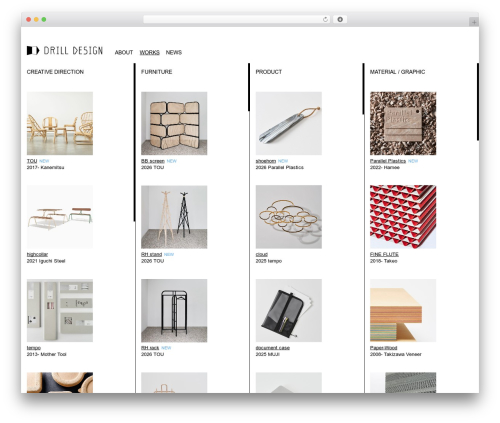Follow the highcollar link
500x423 pixels.
point(37,254)
